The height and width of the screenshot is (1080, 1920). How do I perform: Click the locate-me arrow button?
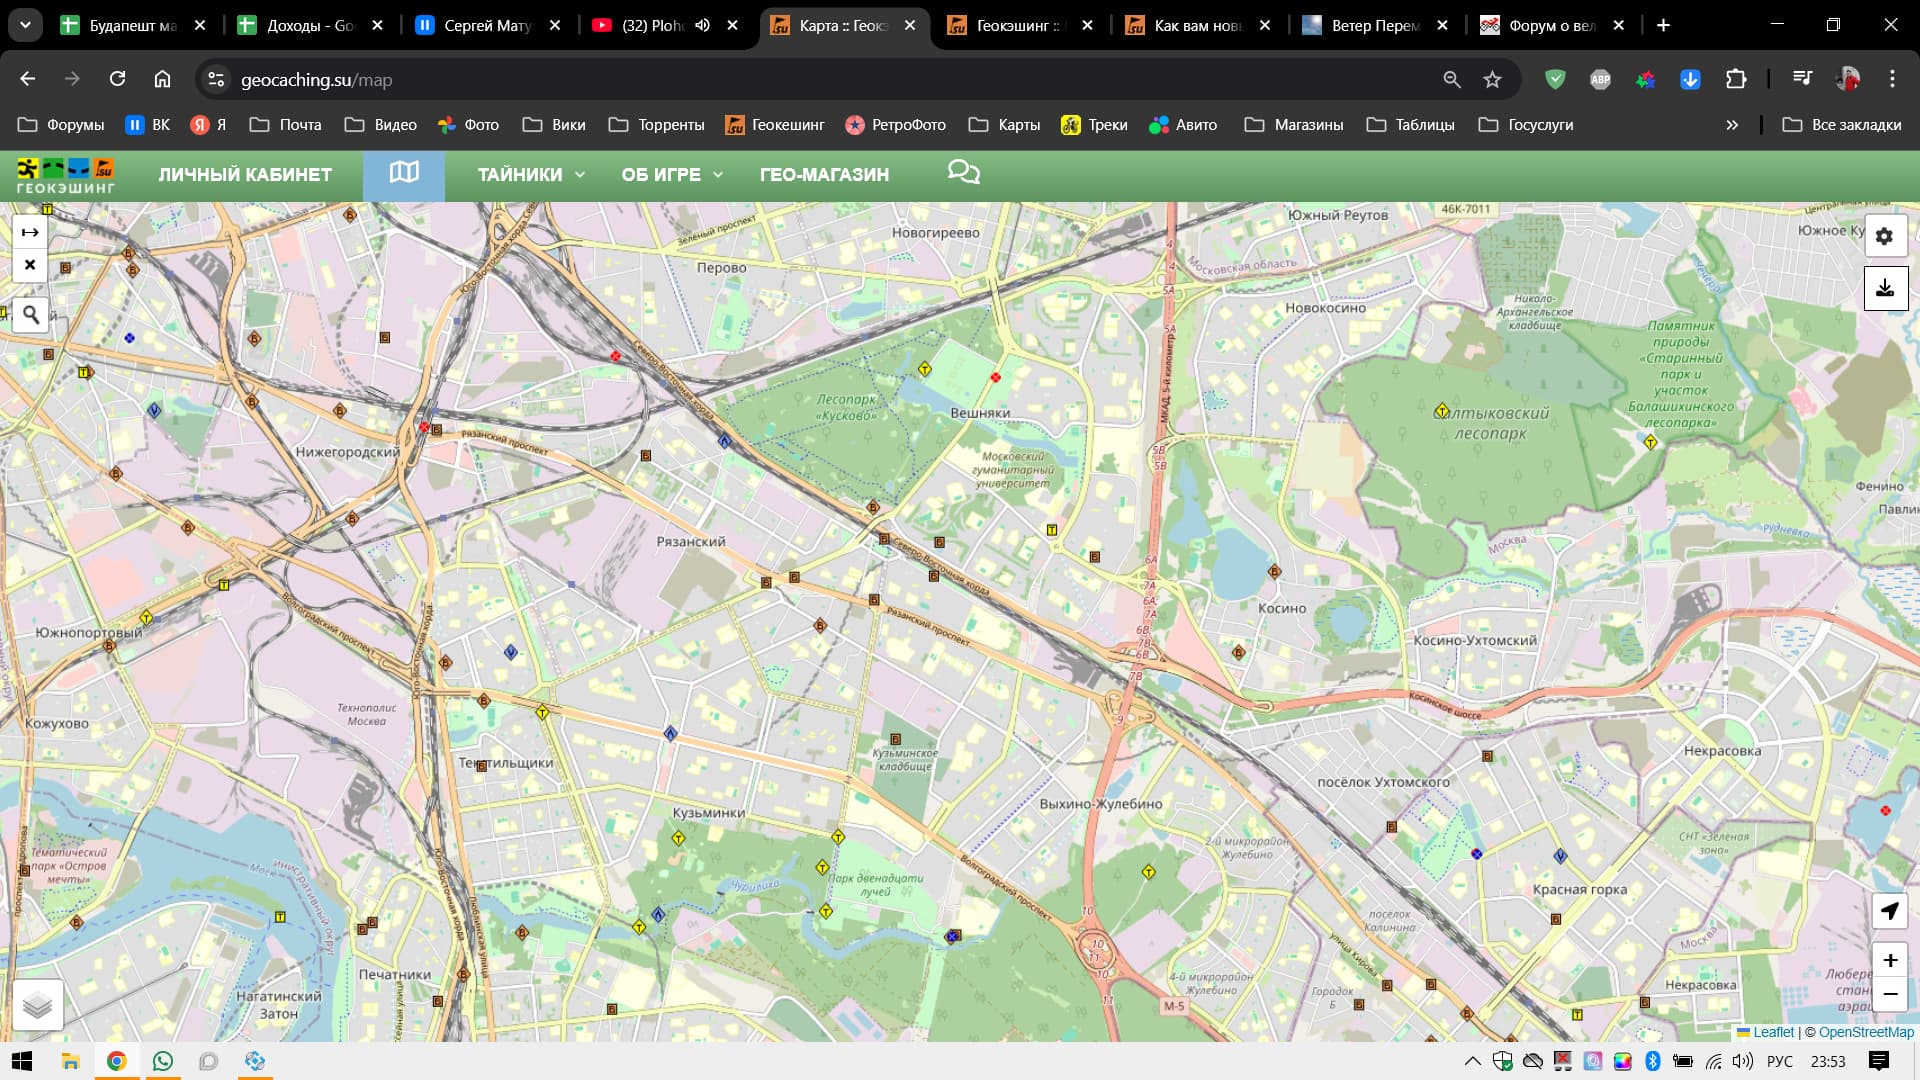click(1889, 911)
